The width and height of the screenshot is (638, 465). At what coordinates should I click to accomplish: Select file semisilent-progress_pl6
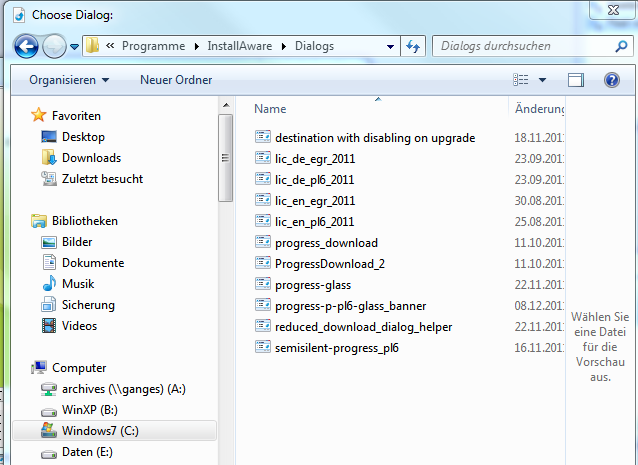[336, 348]
